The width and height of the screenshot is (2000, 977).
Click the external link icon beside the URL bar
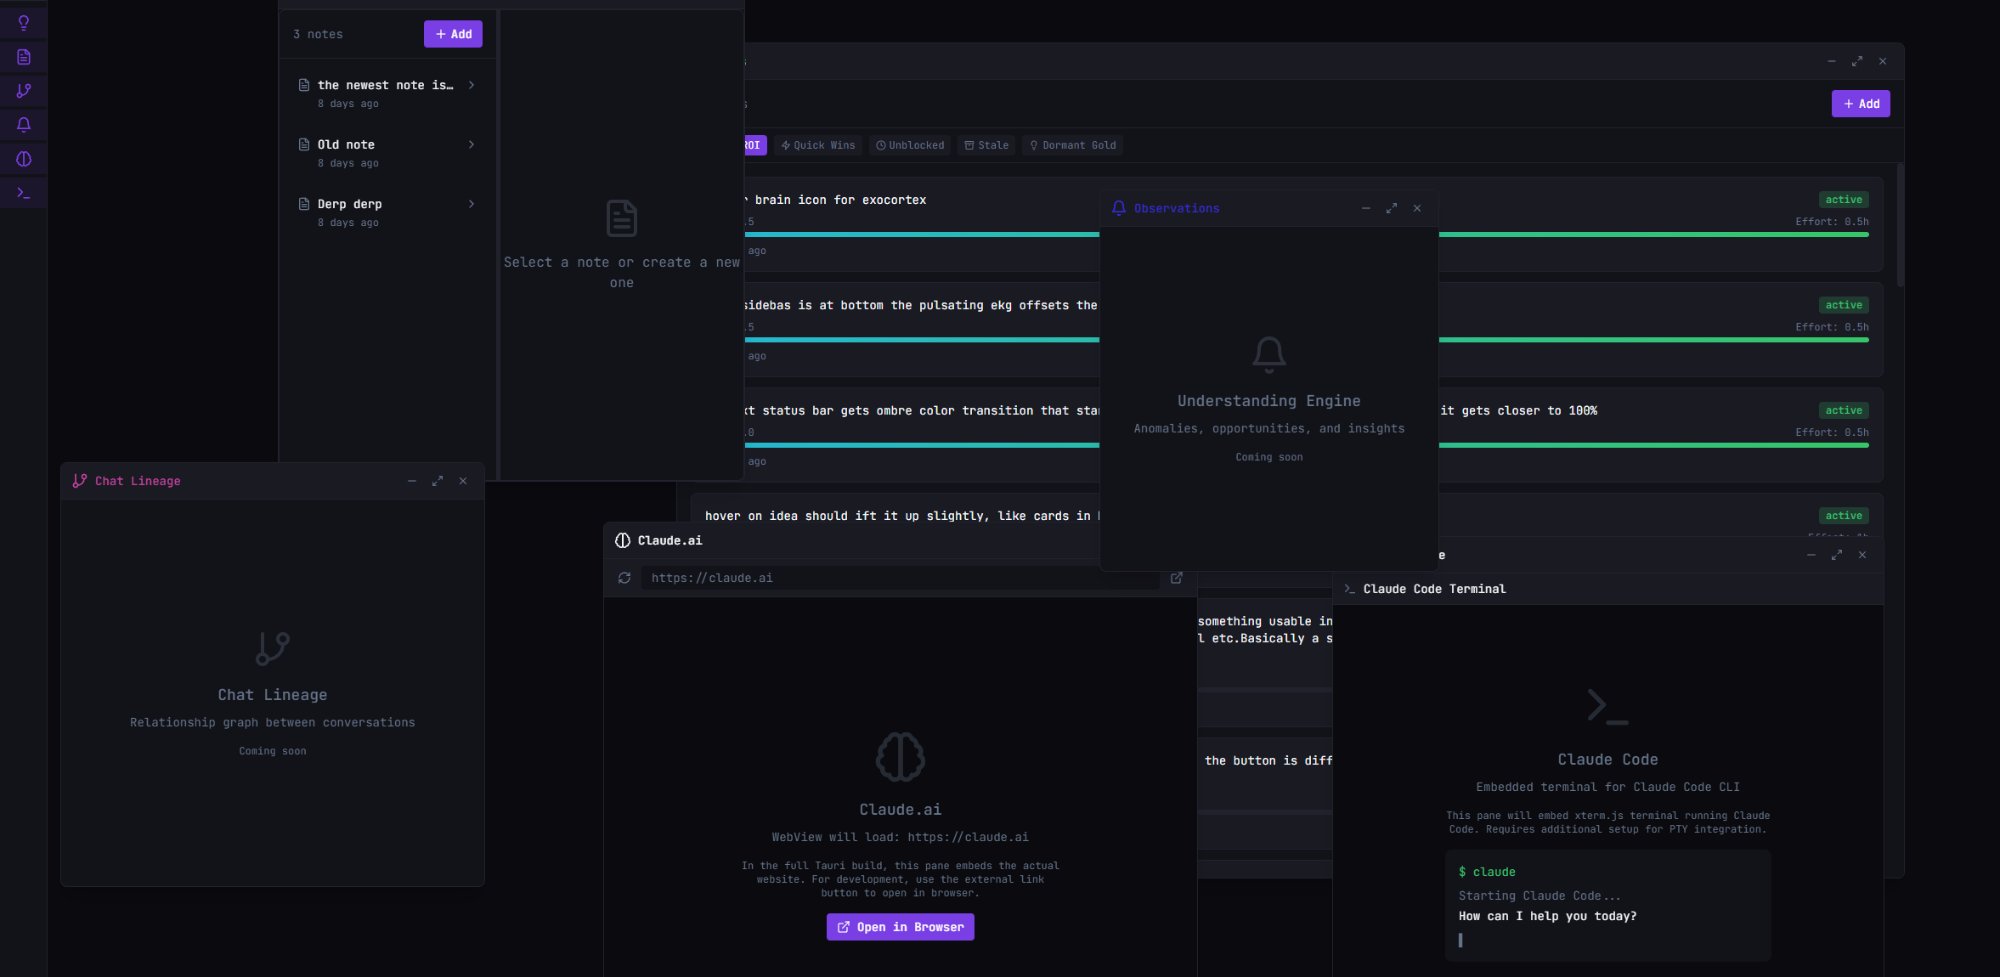(x=1176, y=578)
